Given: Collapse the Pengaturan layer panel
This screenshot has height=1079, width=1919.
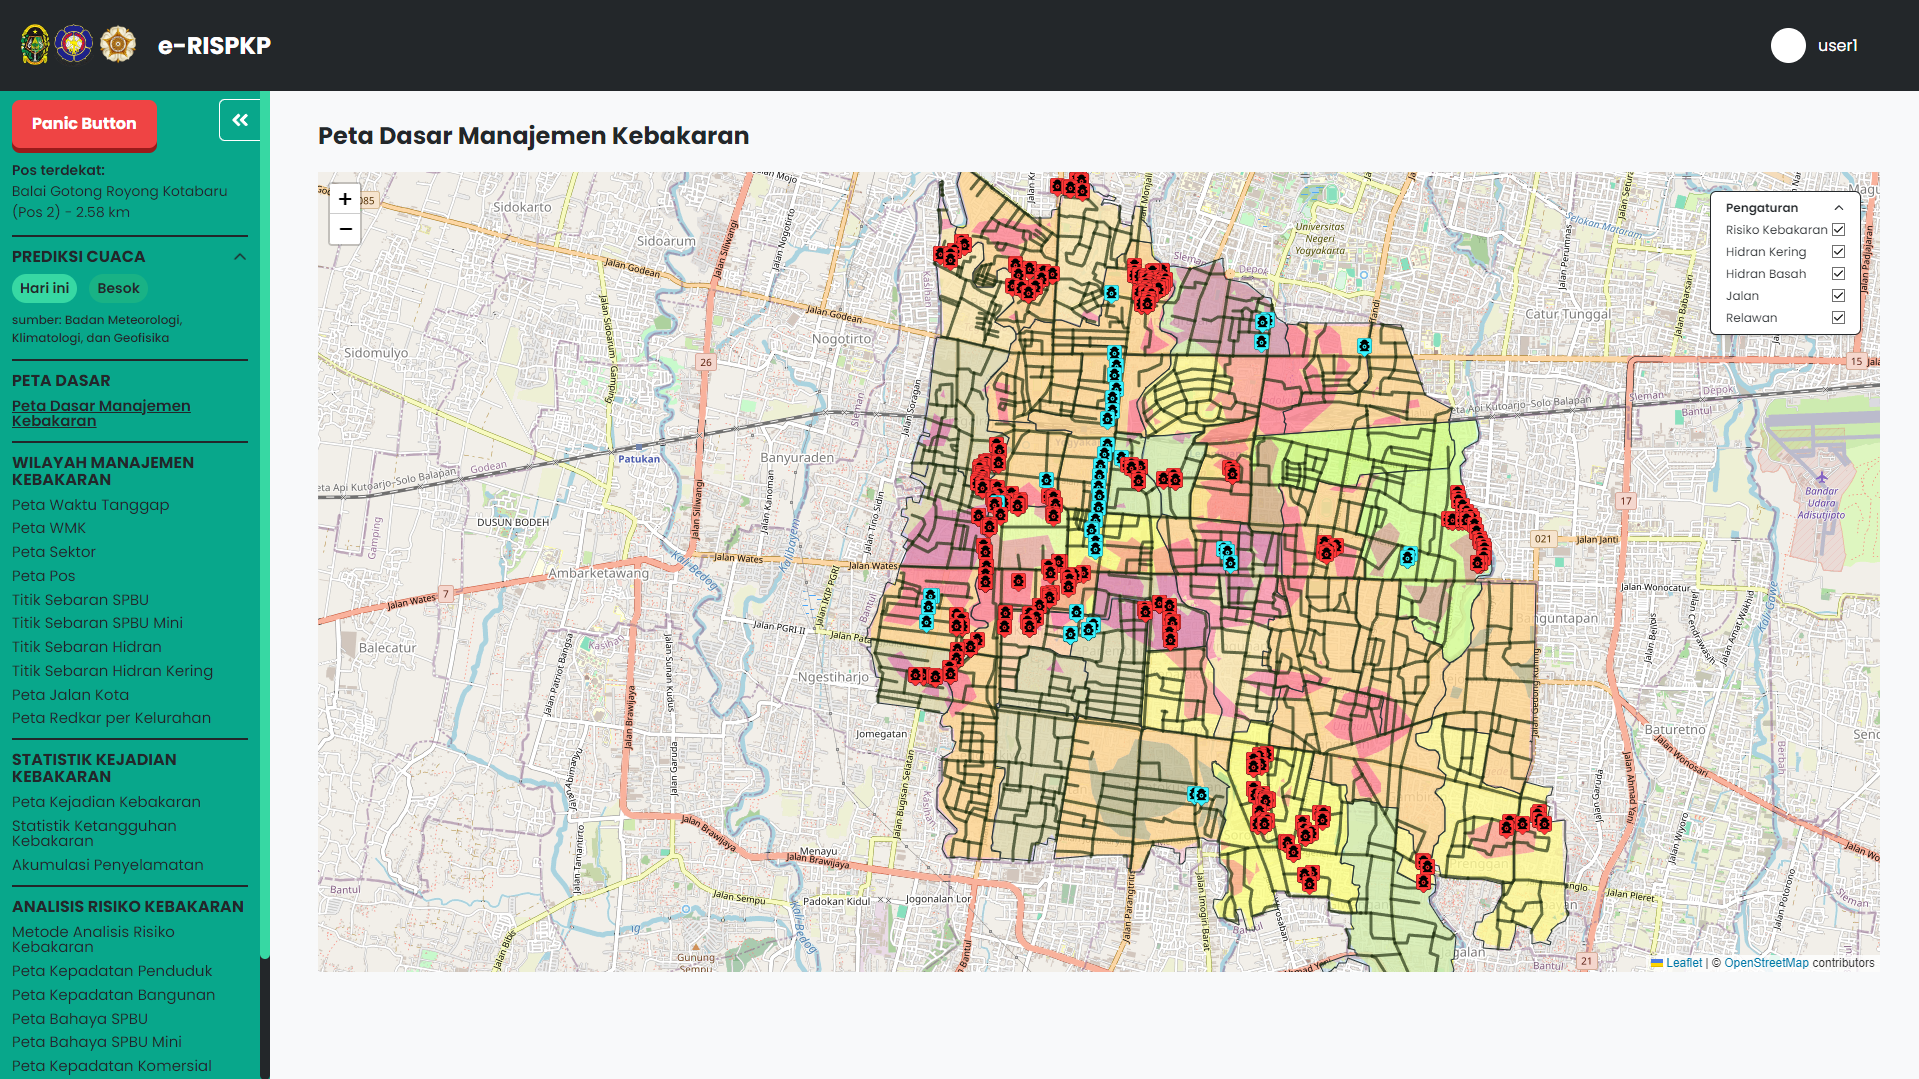Looking at the screenshot, I should click(x=1838, y=208).
